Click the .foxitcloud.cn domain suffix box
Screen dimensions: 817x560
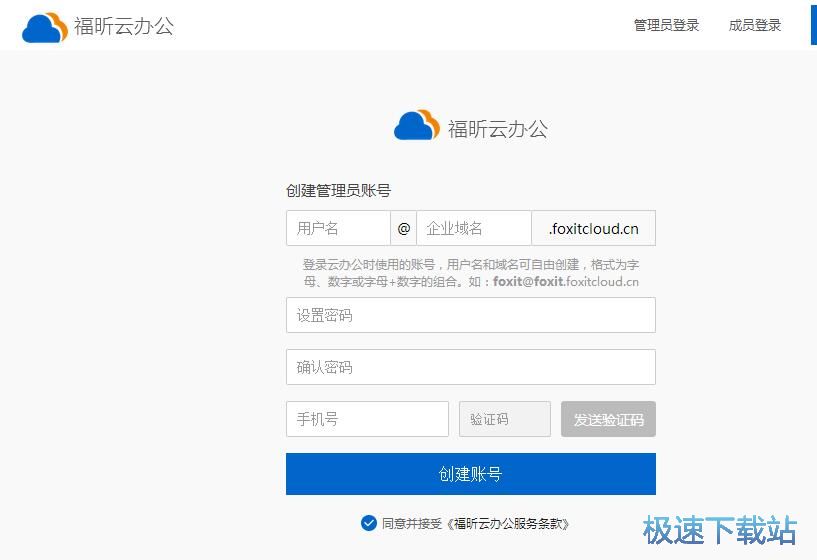[x=593, y=228]
